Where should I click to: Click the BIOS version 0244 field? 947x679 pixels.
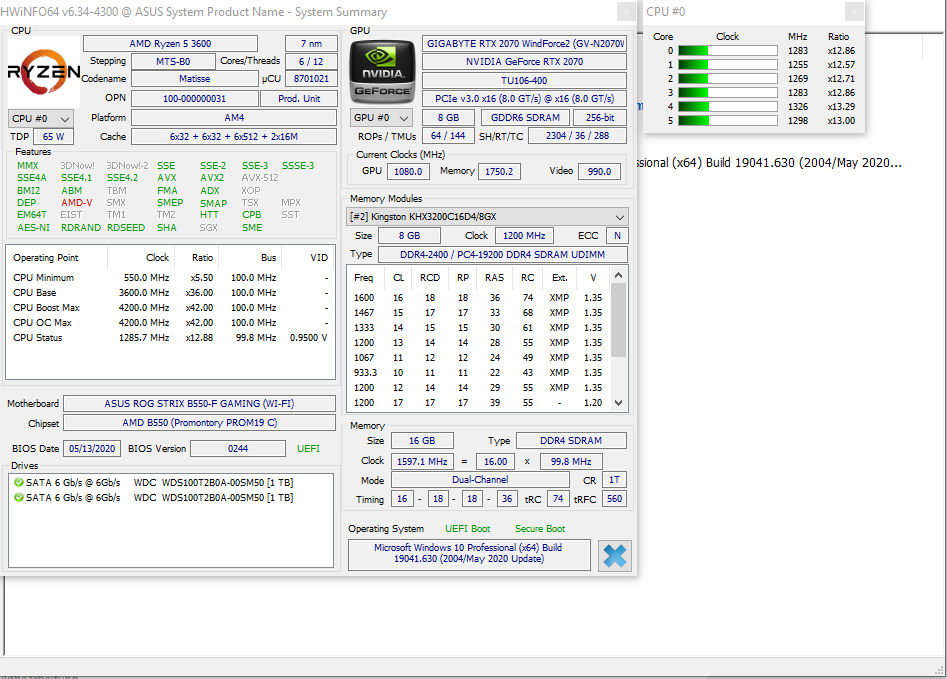pos(238,449)
